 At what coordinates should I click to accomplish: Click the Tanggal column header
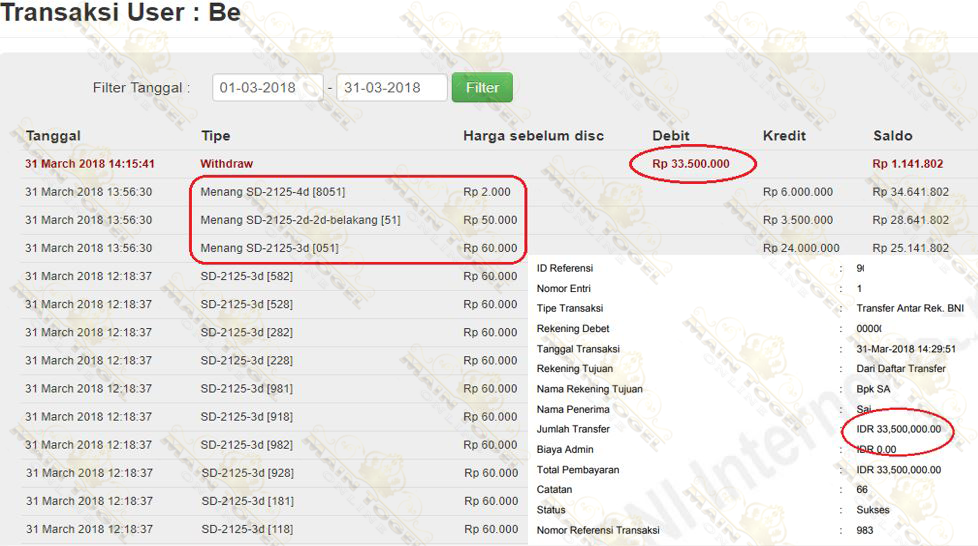coord(53,136)
